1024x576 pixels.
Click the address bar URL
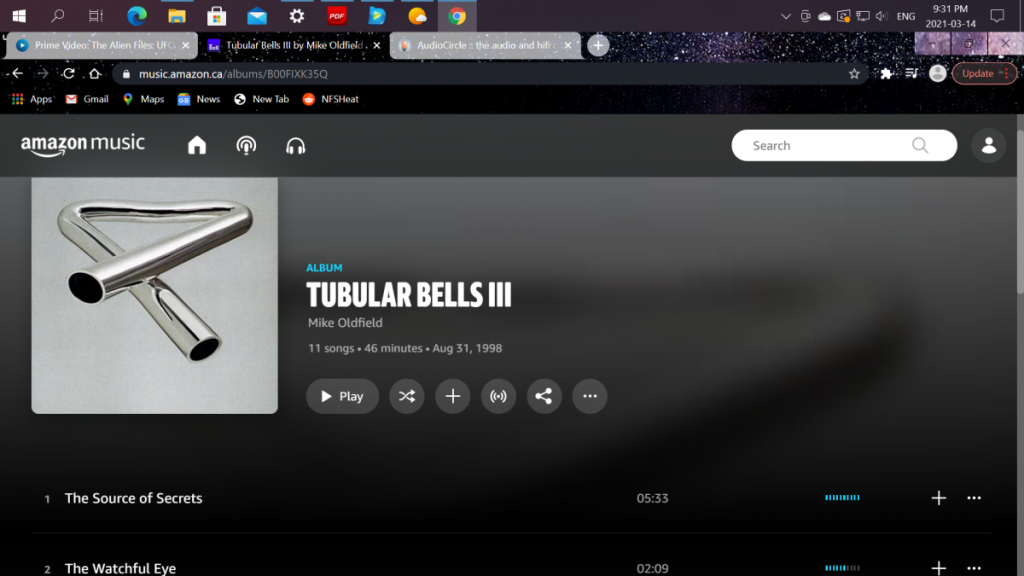click(x=233, y=74)
